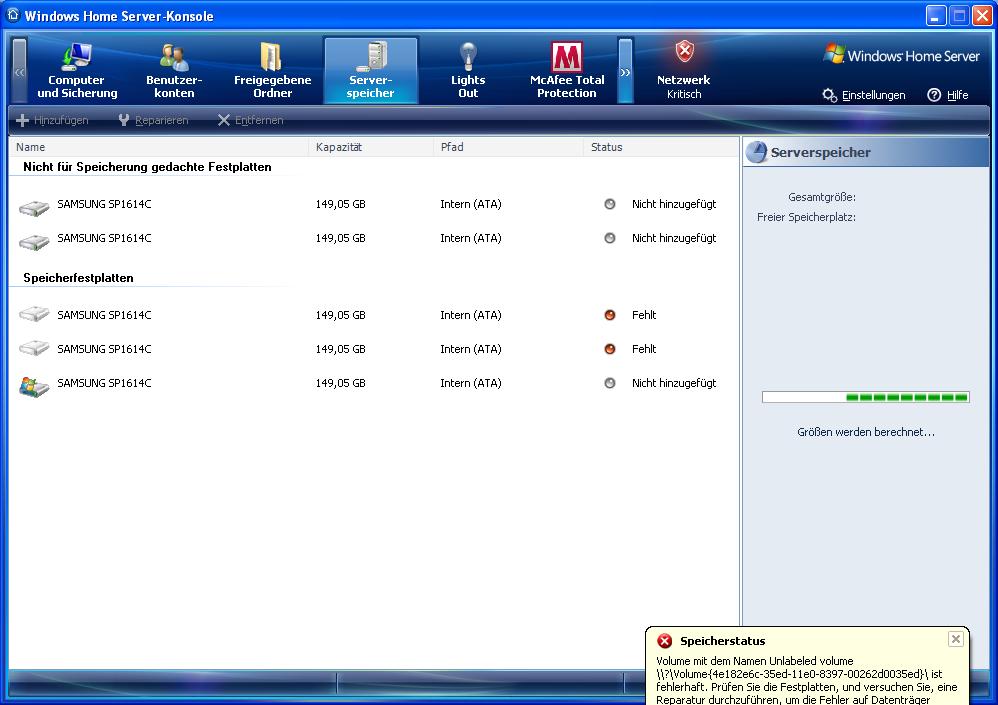Open the Lights Out tab

tap(468, 70)
